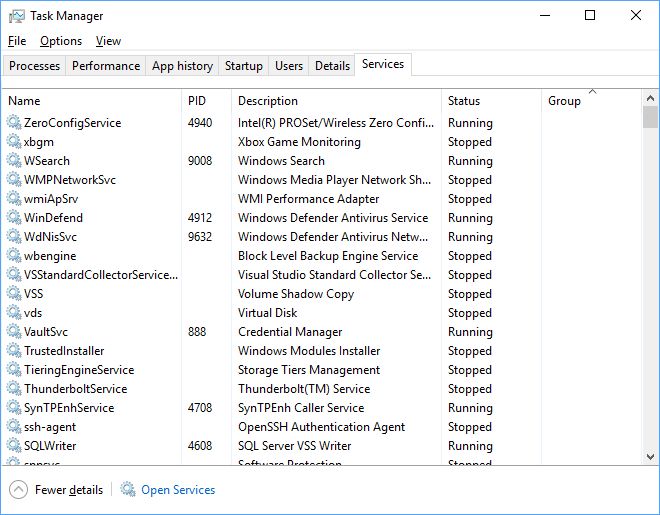This screenshot has width=660, height=515.
Task: Select the ssh-agent service icon
Action: click(14, 427)
